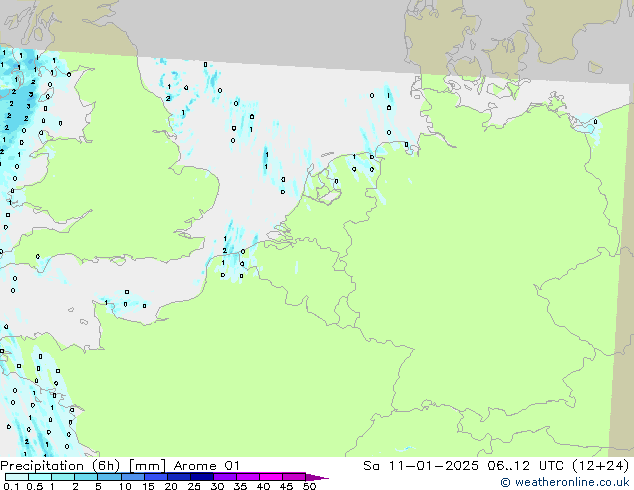
Task: Click the '0.1' legend scale label
Action: click(11, 486)
